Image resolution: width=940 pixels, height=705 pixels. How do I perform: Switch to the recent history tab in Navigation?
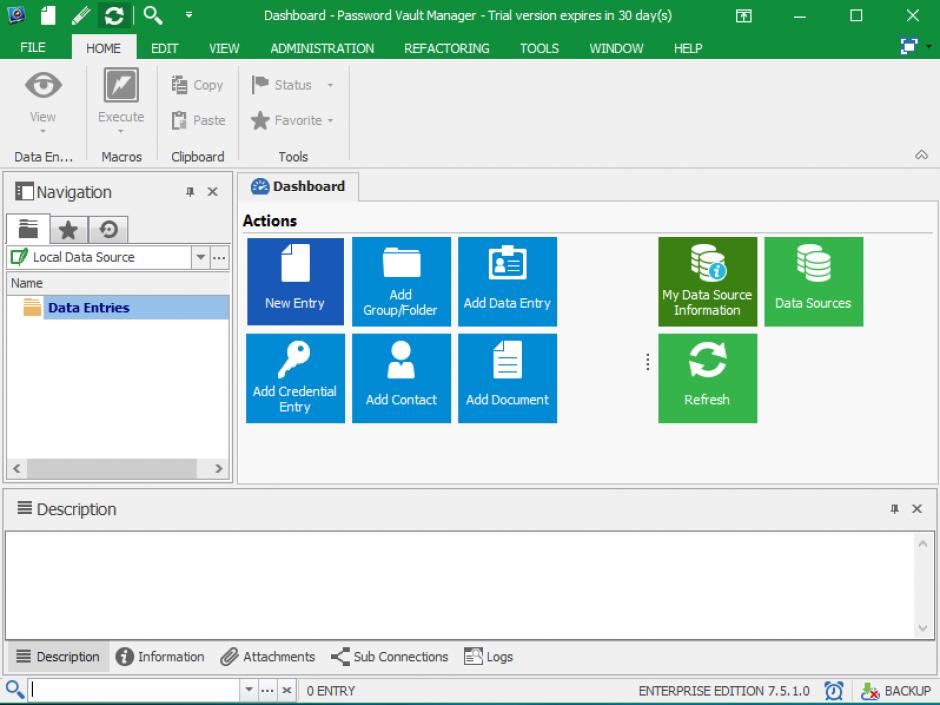(x=109, y=230)
